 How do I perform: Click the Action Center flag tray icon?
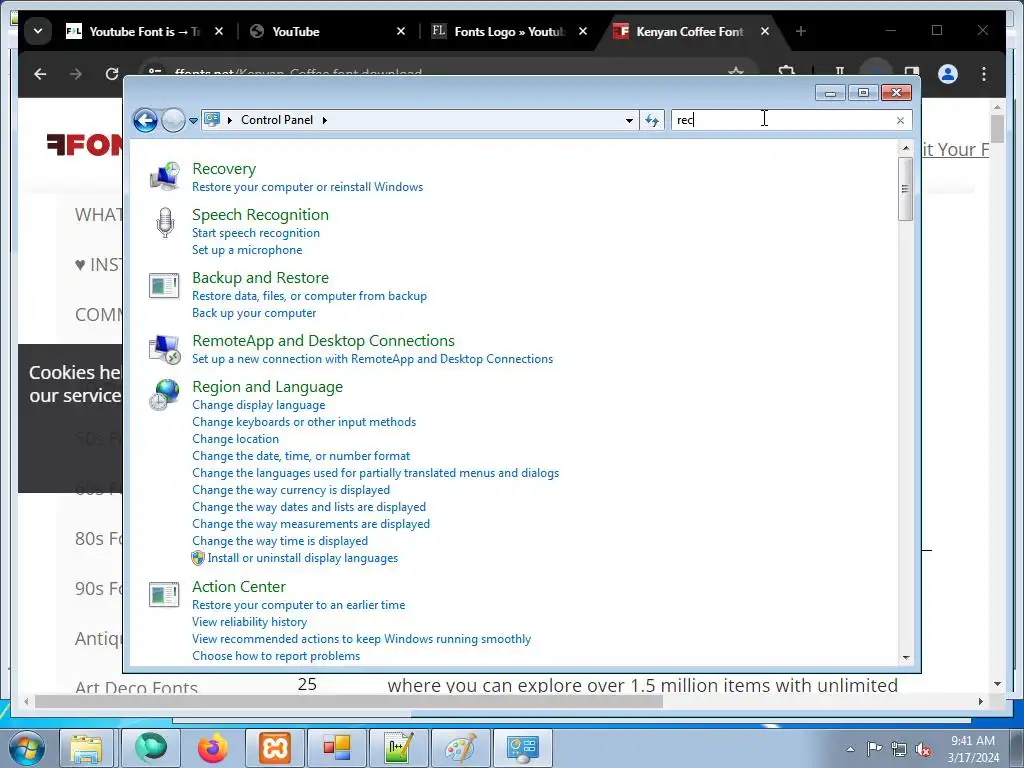tap(874, 749)
